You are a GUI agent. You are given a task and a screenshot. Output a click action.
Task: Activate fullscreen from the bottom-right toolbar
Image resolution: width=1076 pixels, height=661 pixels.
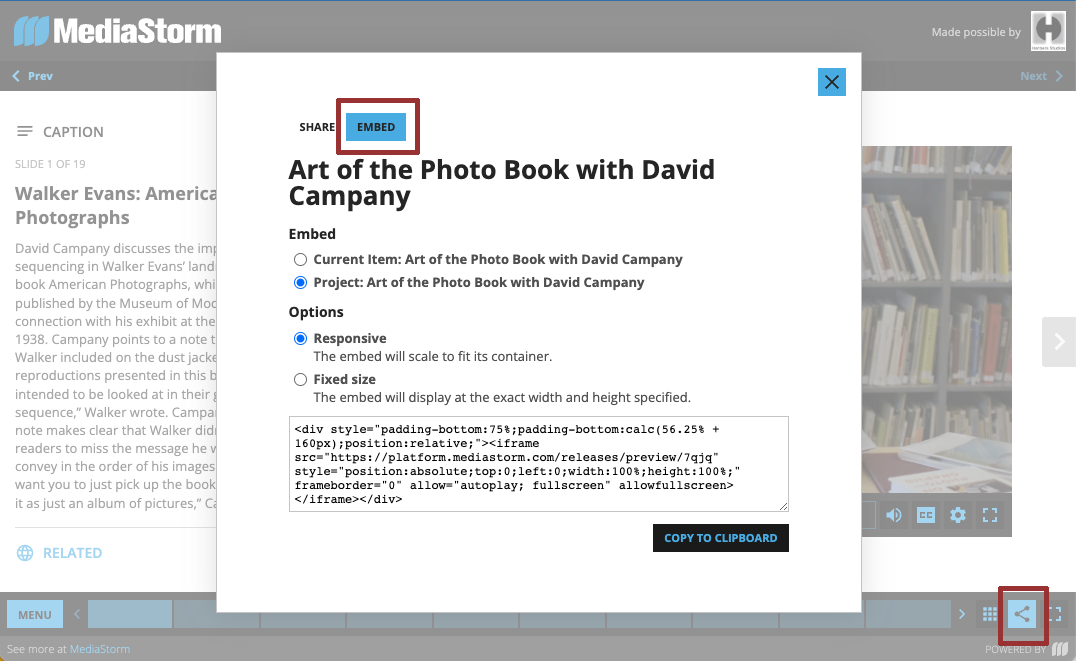[x=1053, y=613]
